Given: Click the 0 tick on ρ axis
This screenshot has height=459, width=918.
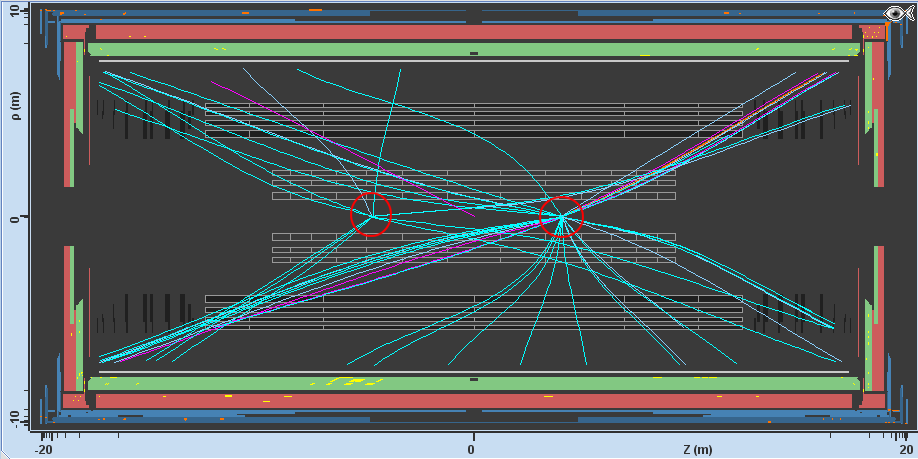Looking at the screenshot, I should click(13, 216).
